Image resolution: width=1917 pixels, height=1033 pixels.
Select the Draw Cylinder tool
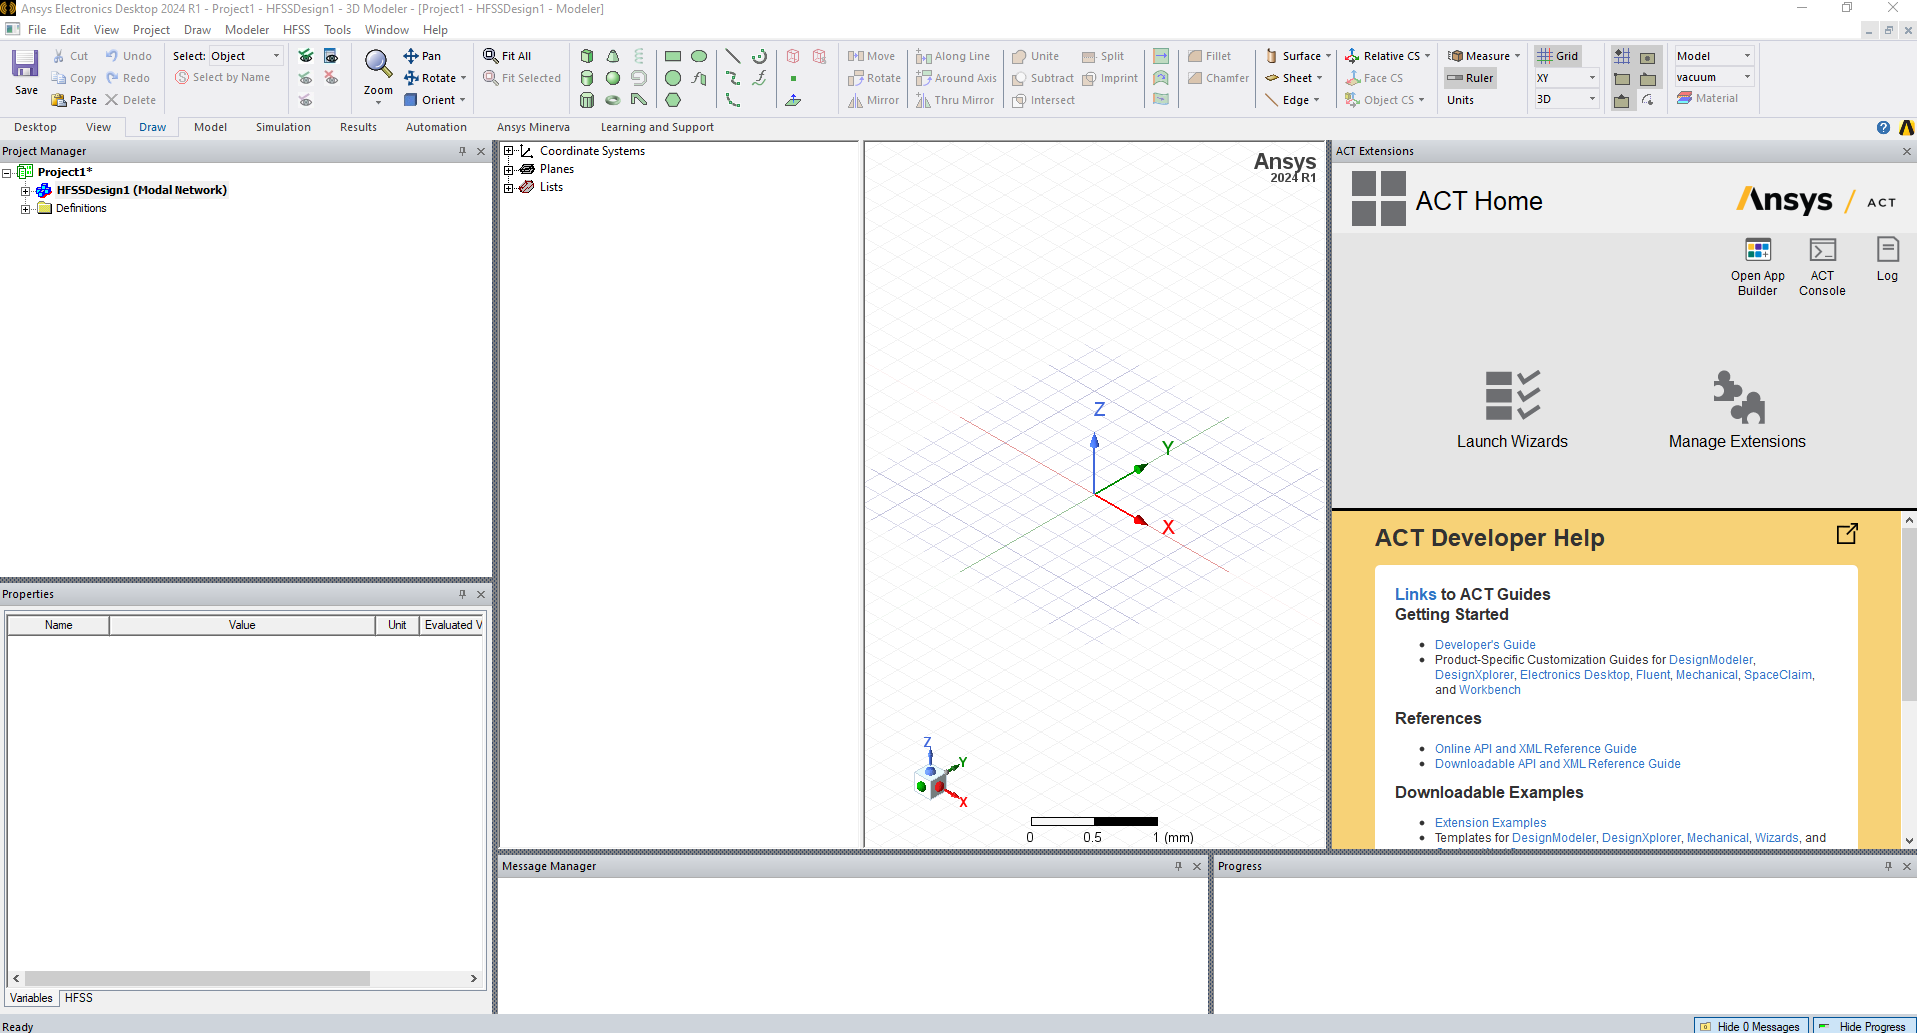[x=587, y=78]
